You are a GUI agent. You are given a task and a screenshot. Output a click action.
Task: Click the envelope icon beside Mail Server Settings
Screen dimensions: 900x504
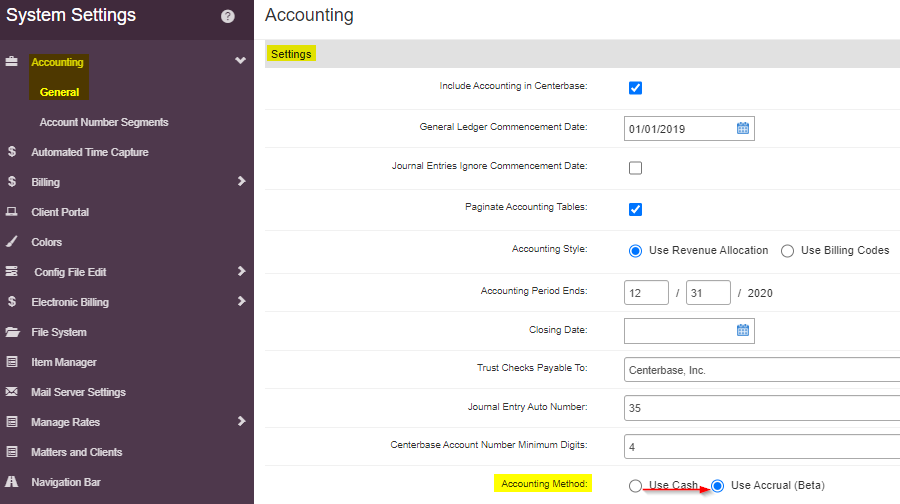[11, 391]
